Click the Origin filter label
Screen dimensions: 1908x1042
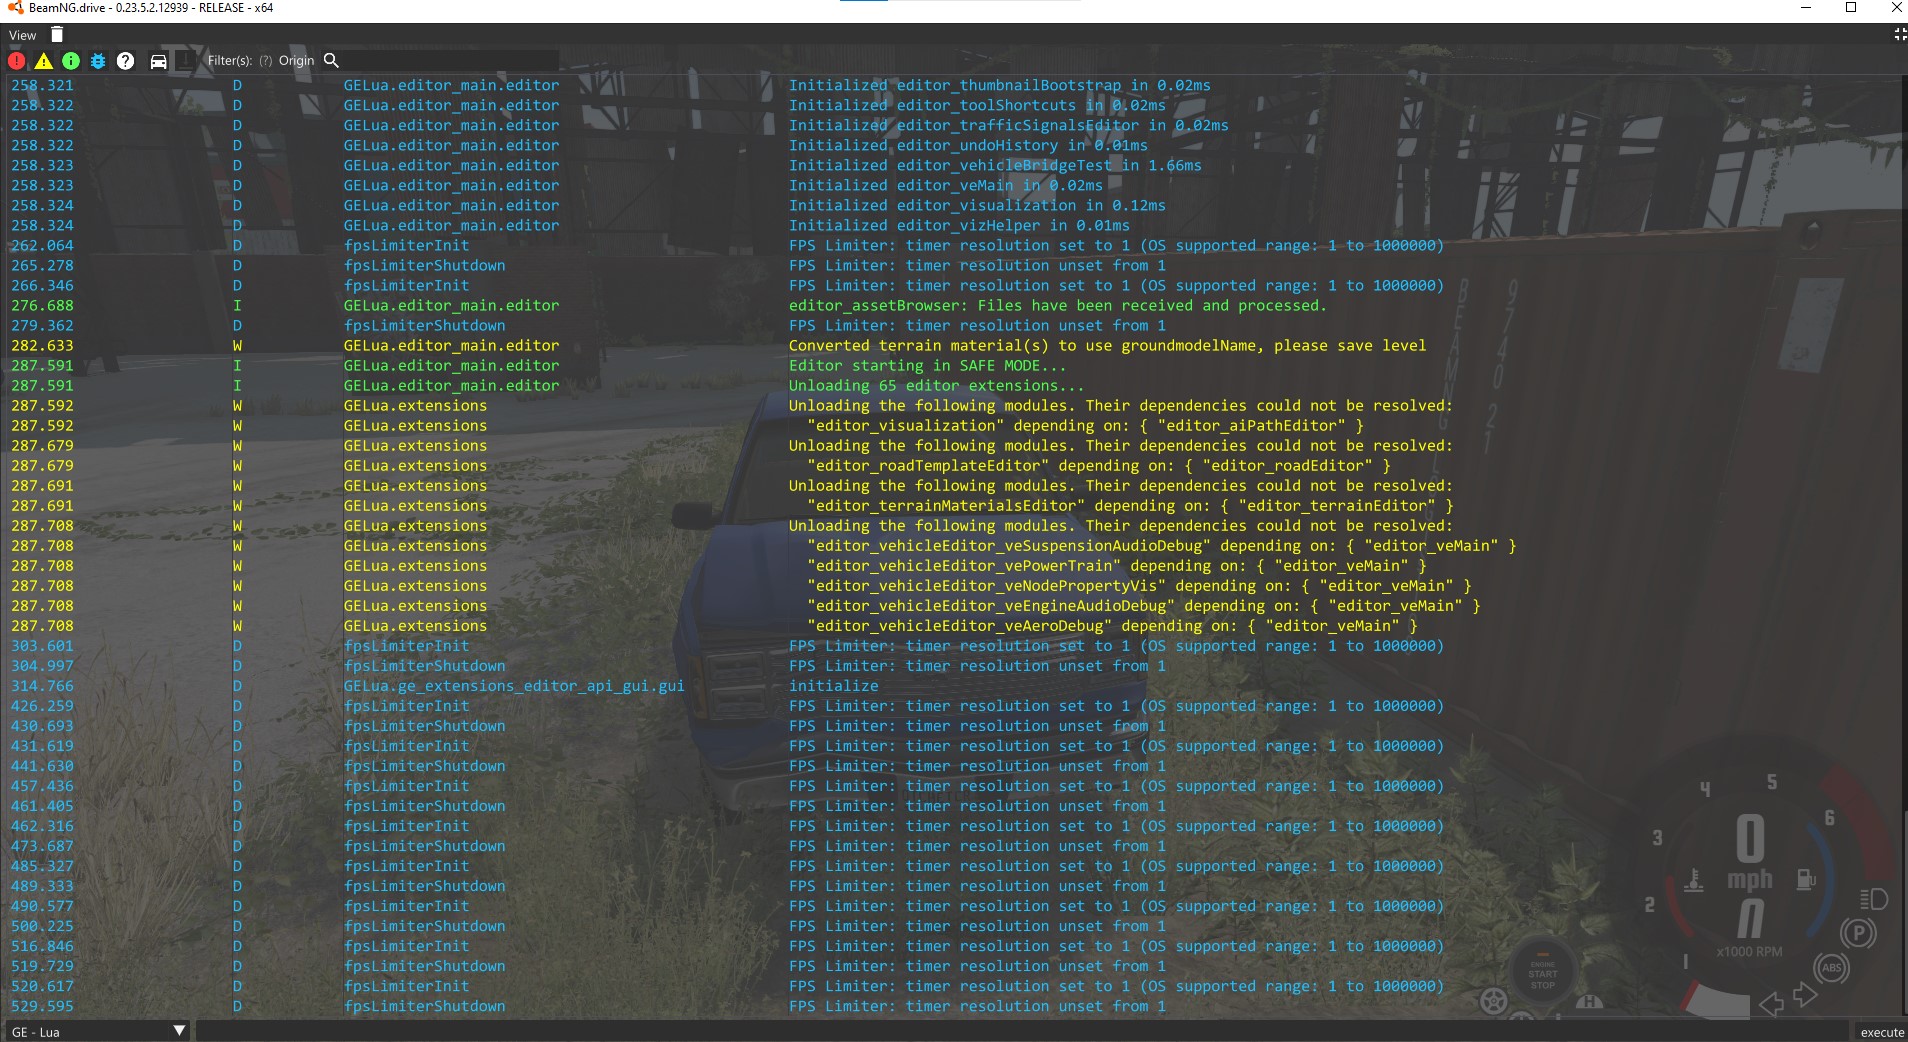[x=296, y=61]
